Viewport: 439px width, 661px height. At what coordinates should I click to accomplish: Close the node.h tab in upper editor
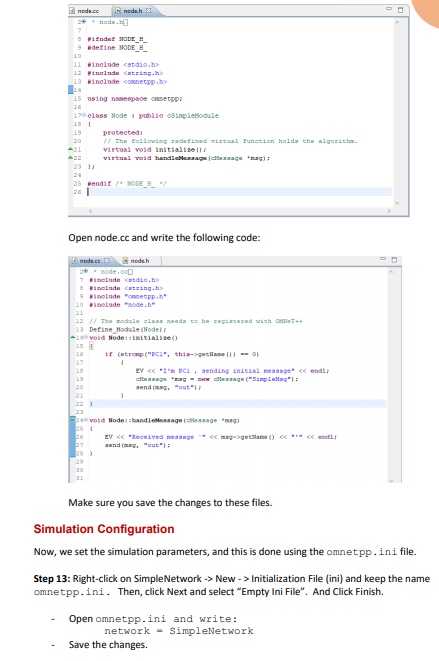(x=148, y=11)
